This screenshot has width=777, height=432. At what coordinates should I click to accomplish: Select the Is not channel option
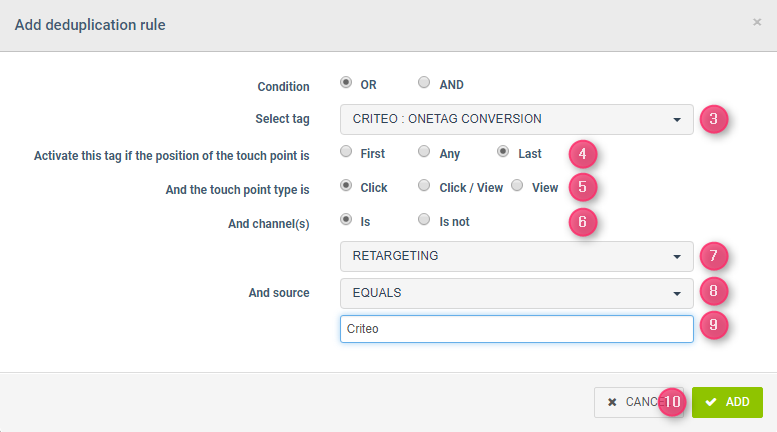pyautogui.click(x=424, y=220)
